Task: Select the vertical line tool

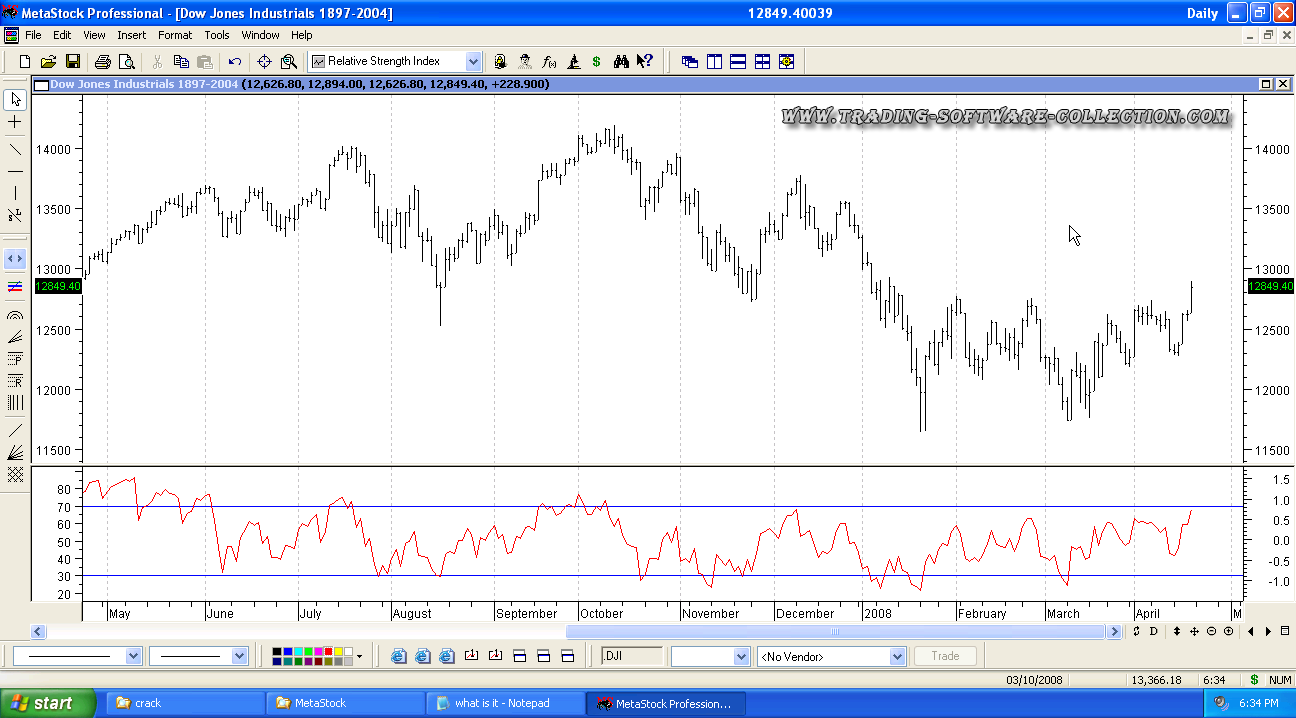Action: [x=15, y=193]
